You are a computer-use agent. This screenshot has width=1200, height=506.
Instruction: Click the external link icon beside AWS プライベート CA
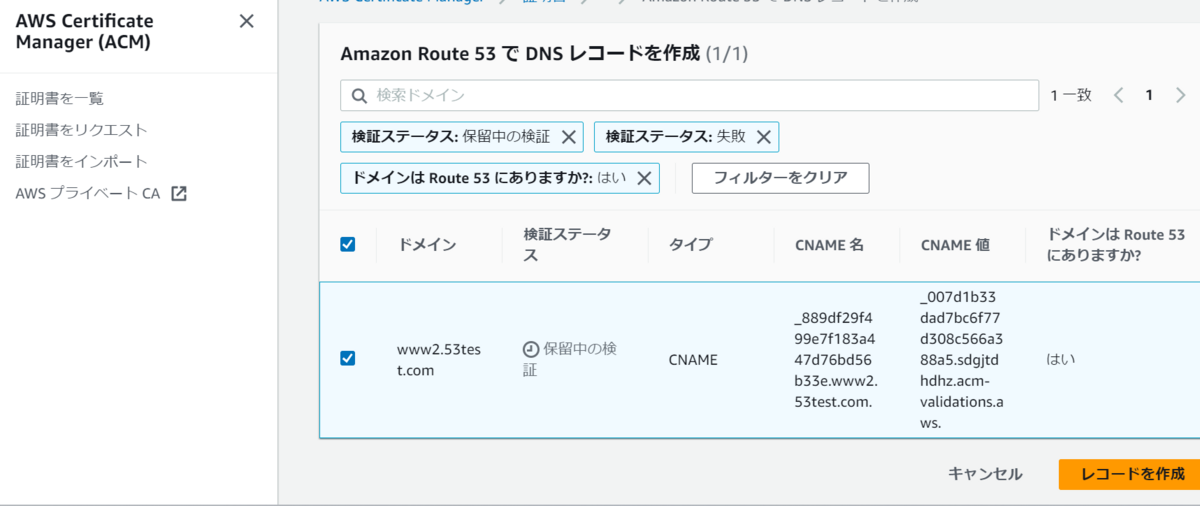[179, 193]
